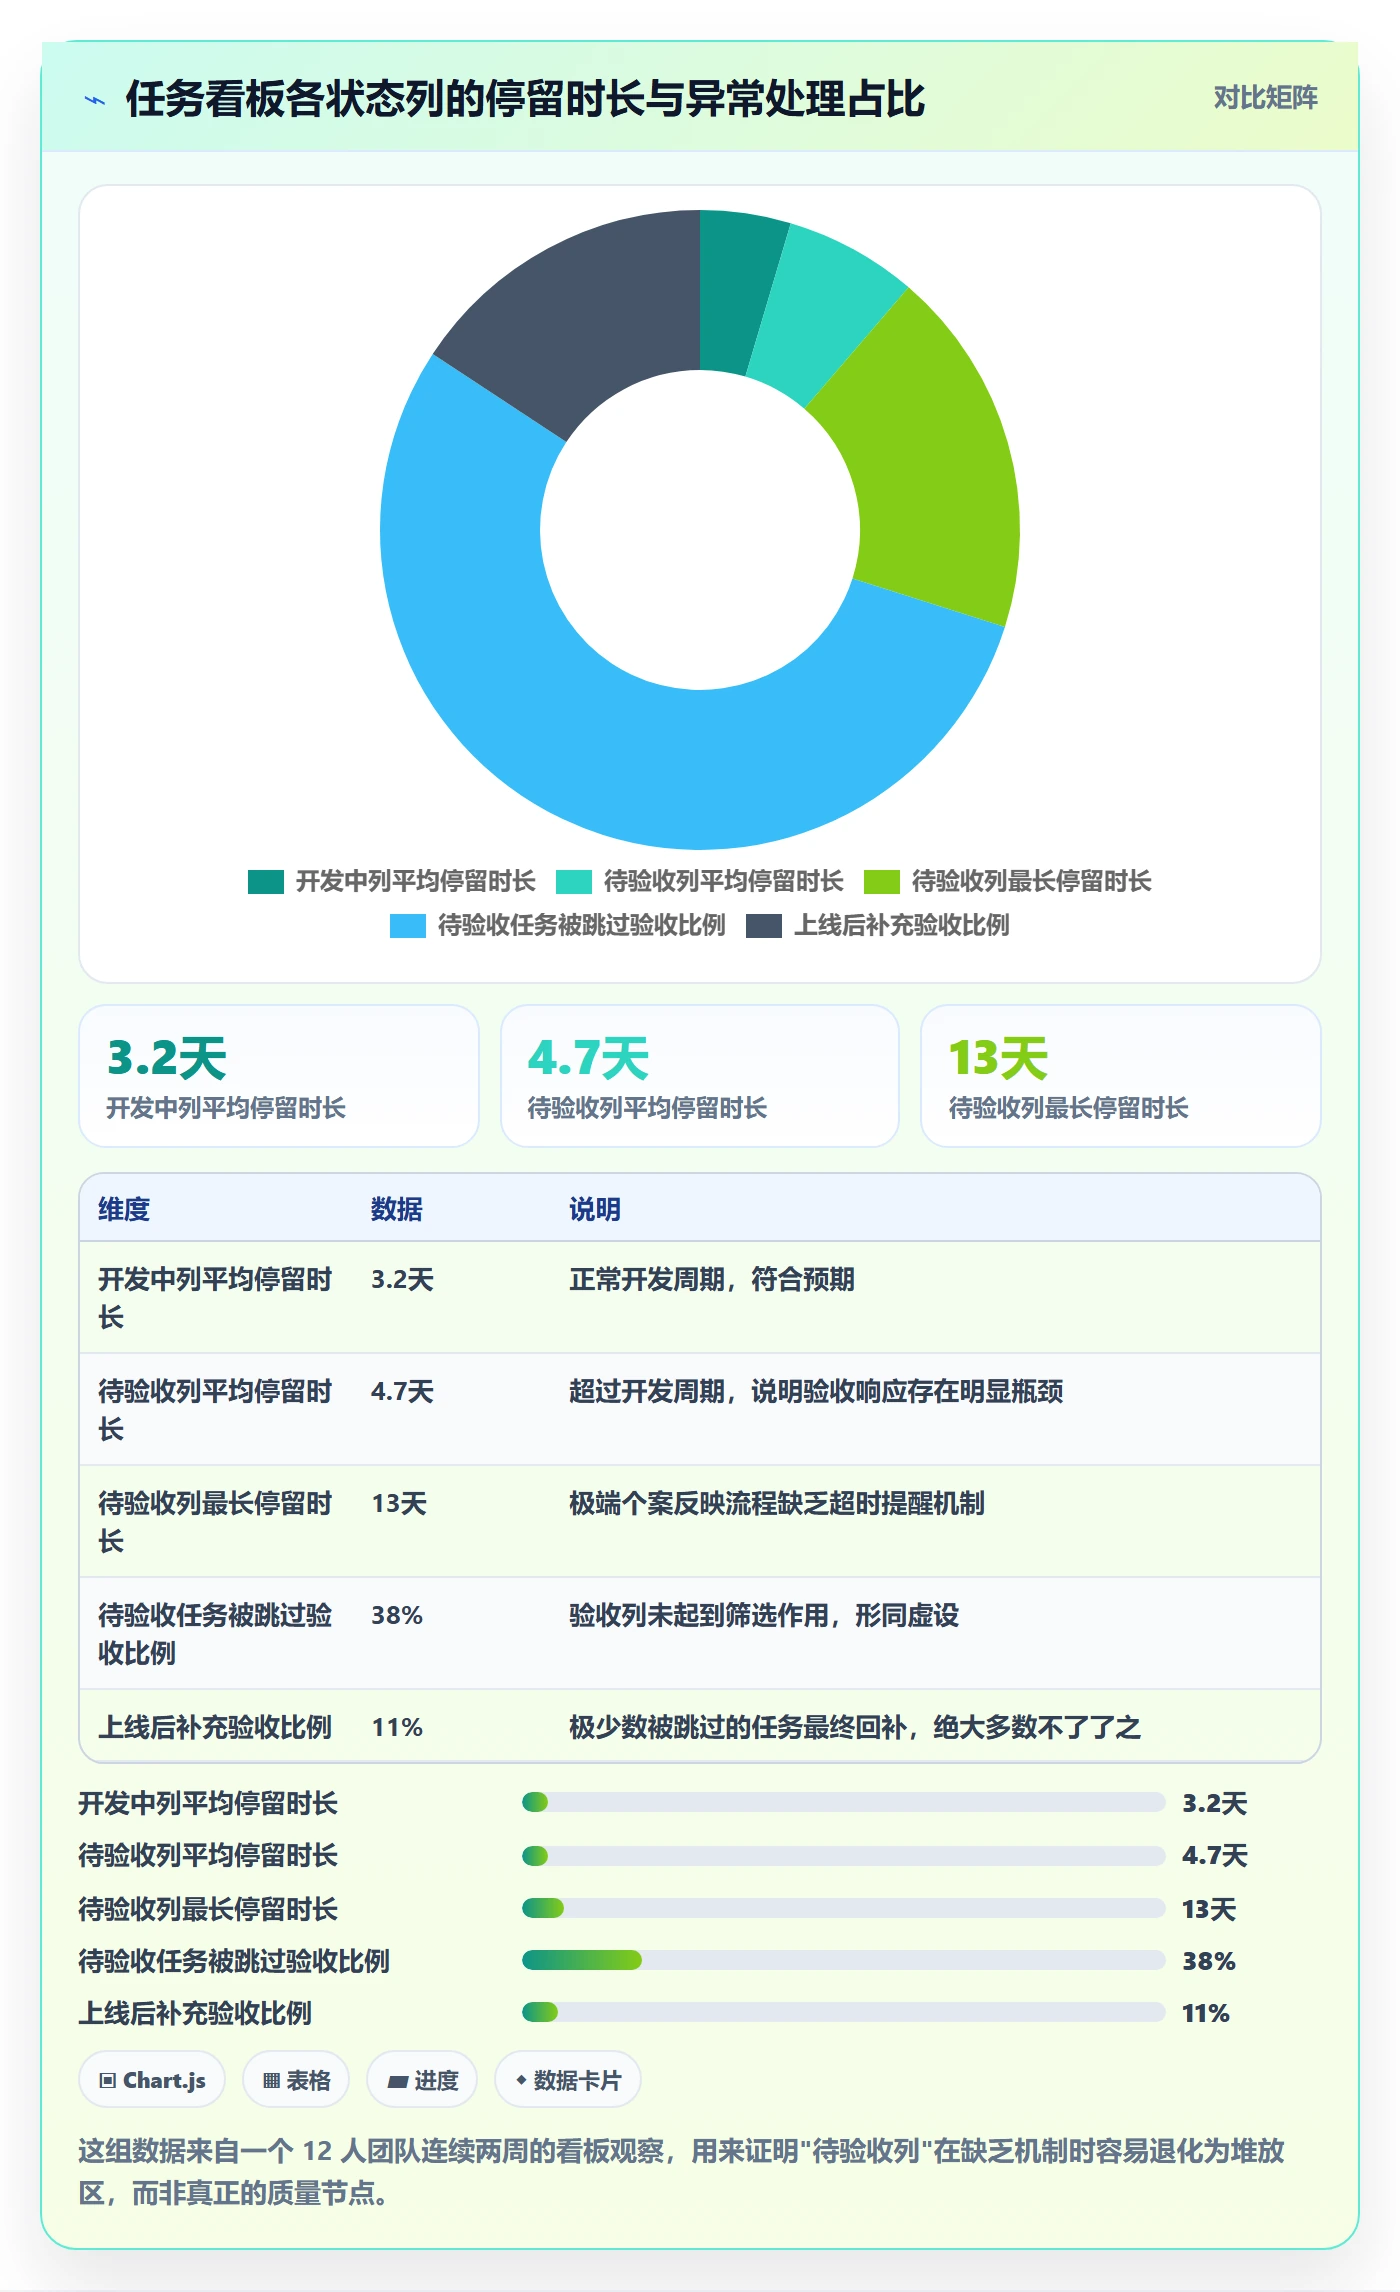Toggle legend swatch for 待验收任务被跳过验收比例
Image resolution: width=1400 pixels, height=2292 pixels.
(408, 925)
